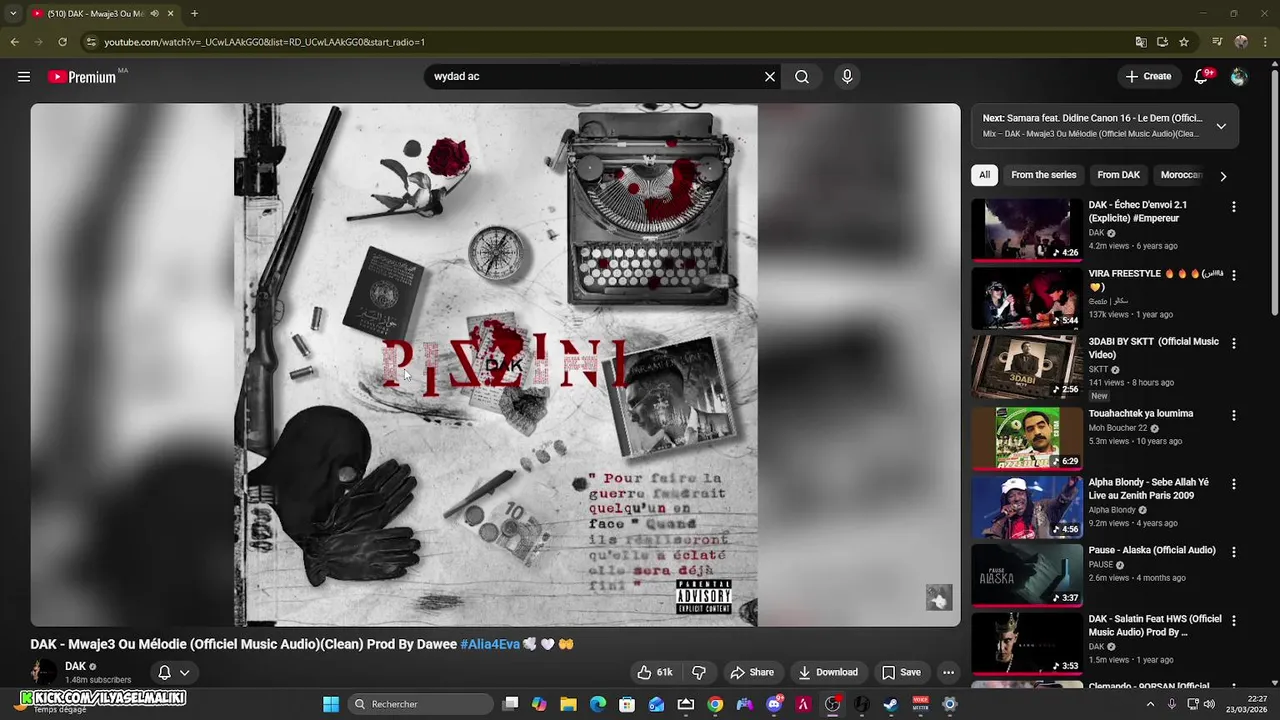Open options for 'Touhachtek ya loumima'
Image resolution: width=1280 pixels, height=720 pixels.
[1234, 415]
